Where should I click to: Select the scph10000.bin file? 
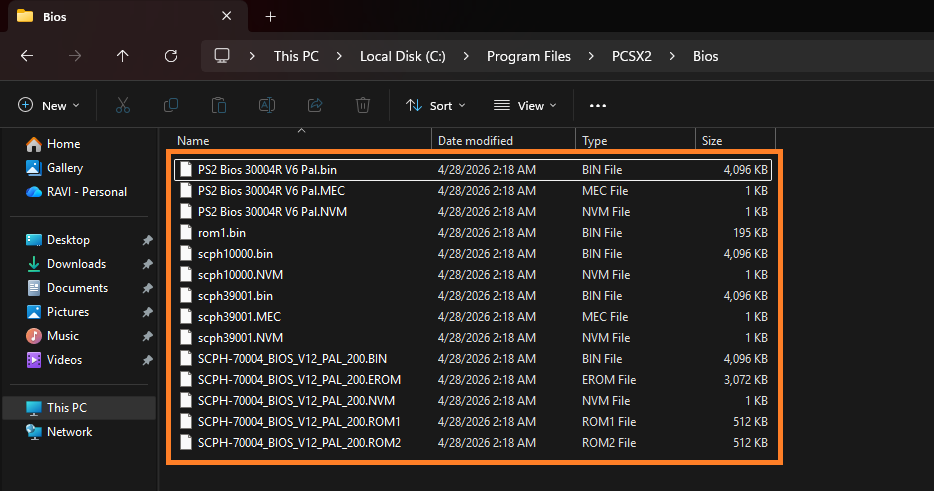(x=473, y=254)
